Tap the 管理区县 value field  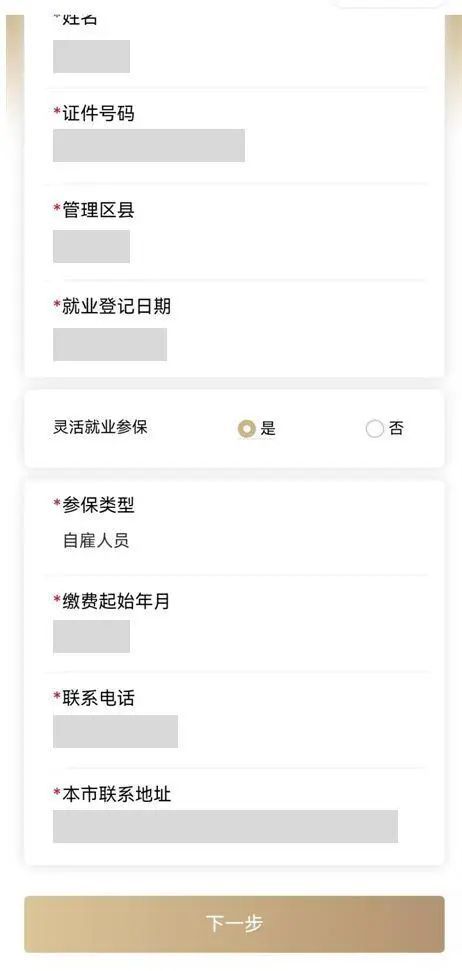coord(91,246)
